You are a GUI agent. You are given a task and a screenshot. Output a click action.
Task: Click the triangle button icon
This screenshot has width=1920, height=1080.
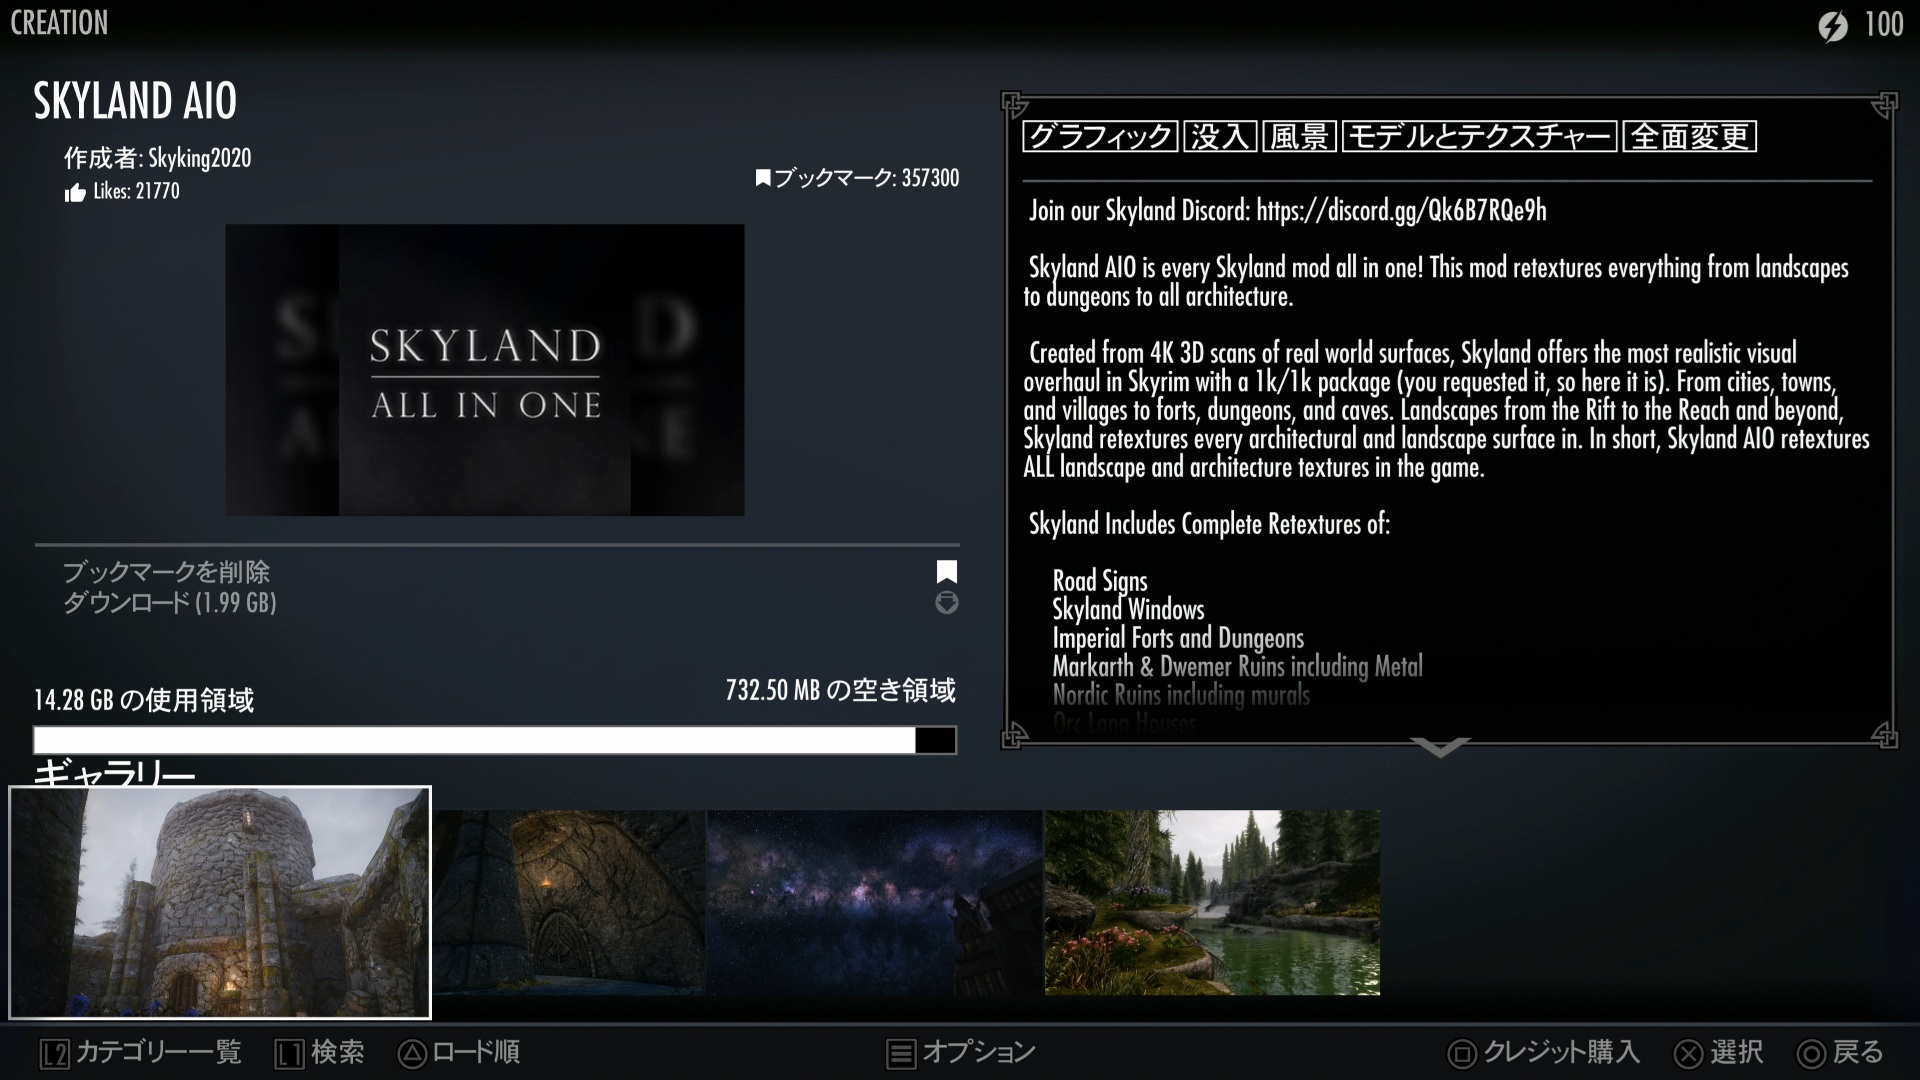(x=412, y=1053)
